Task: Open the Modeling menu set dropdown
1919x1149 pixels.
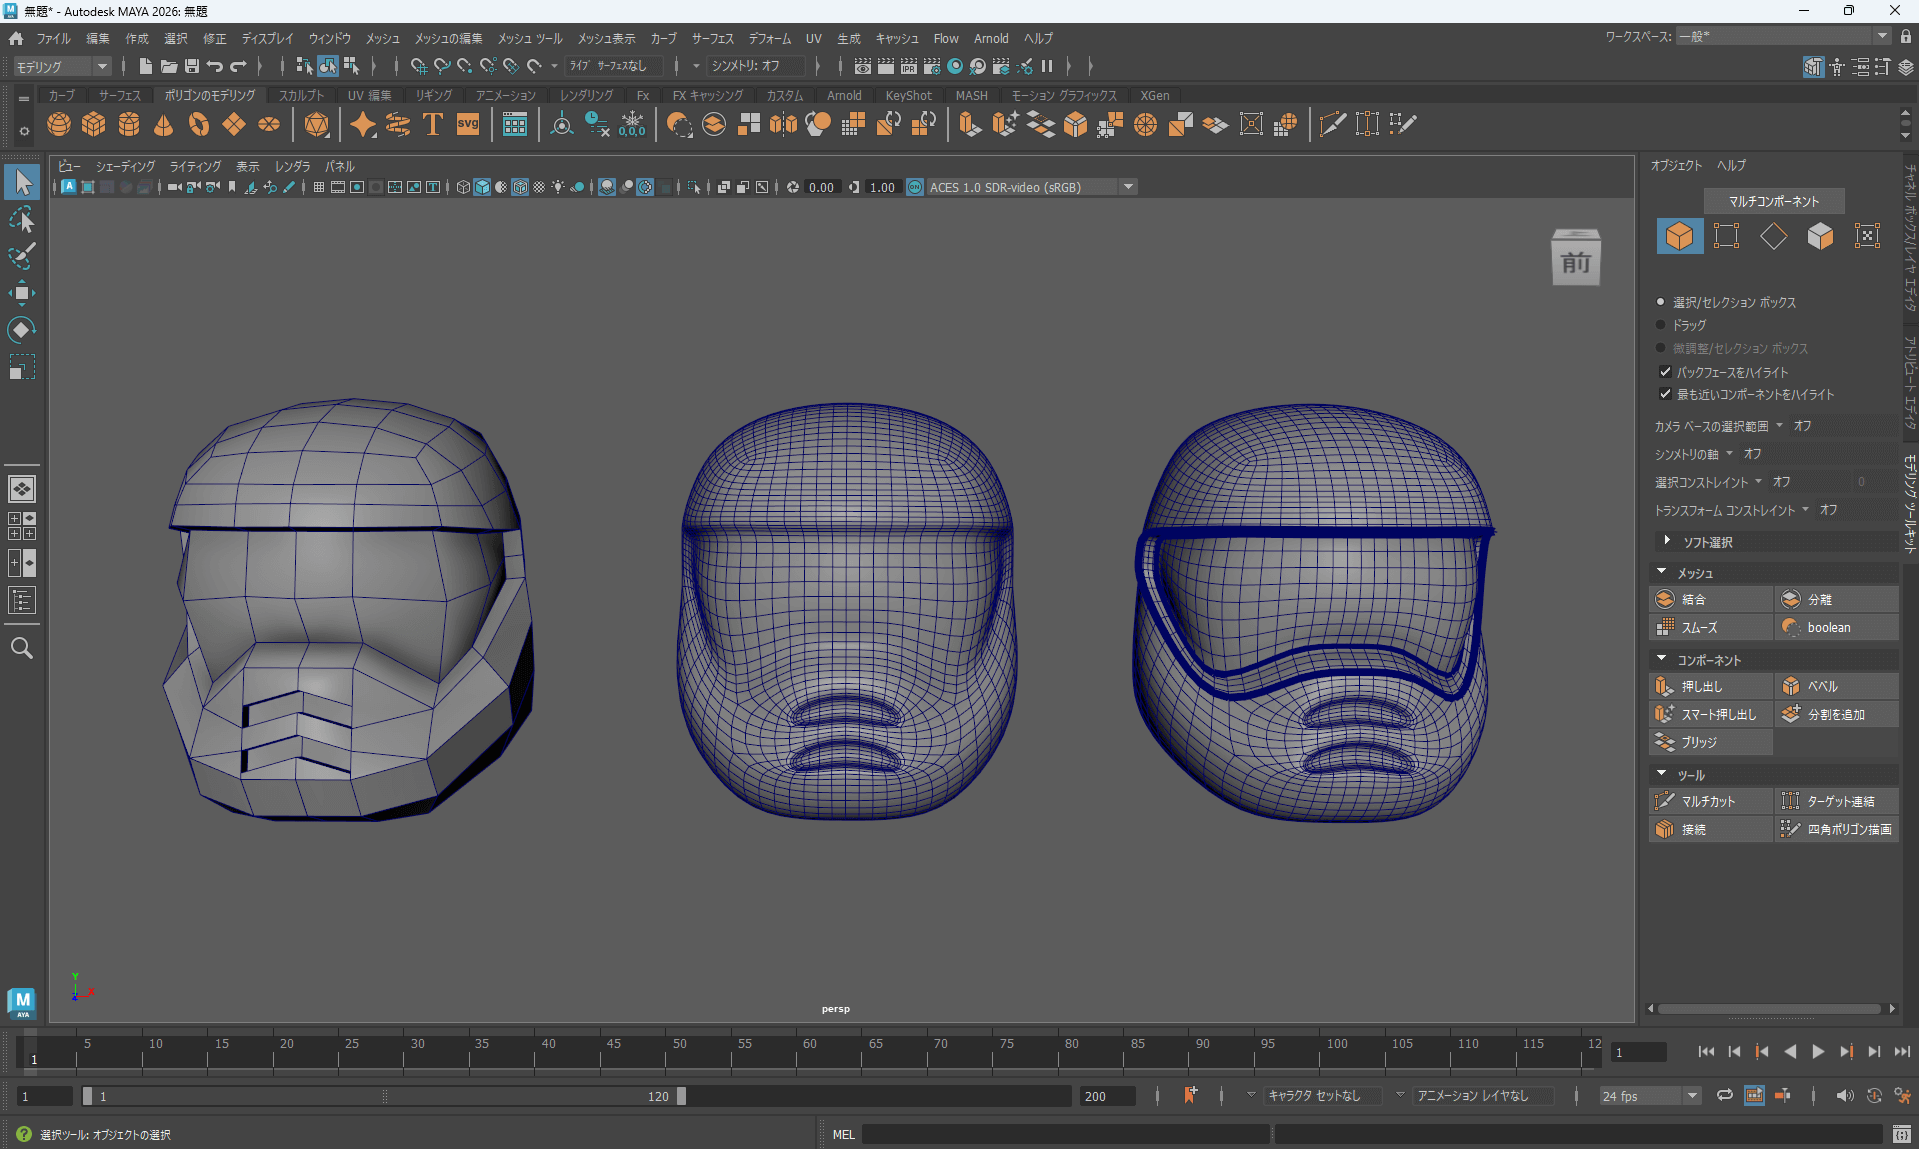Action: point(62,66)
